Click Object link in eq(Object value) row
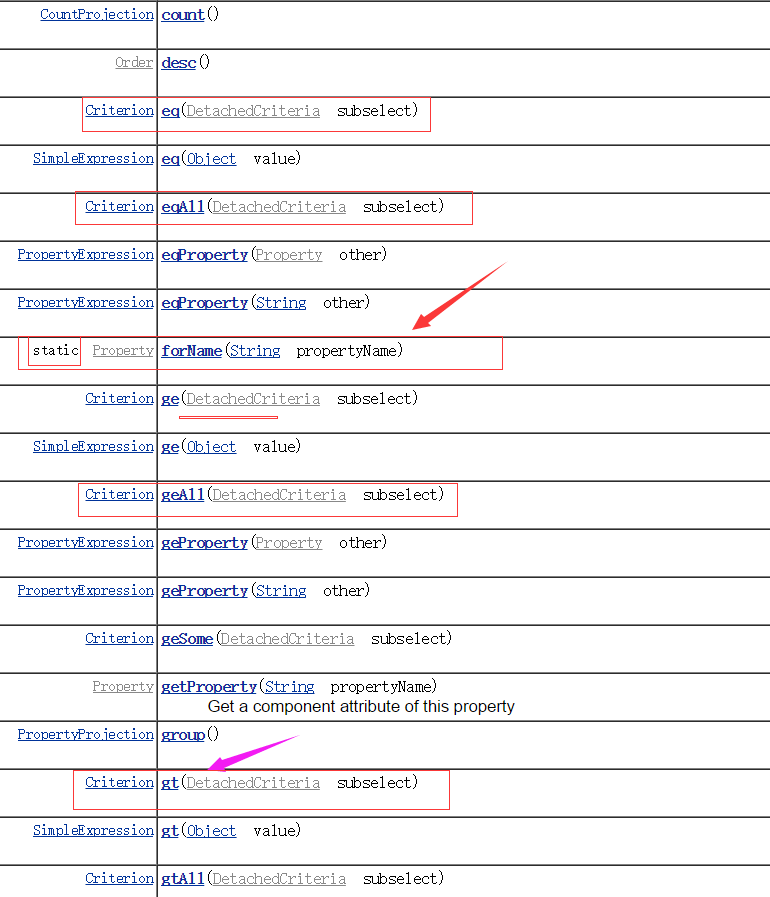Image resolution: width=770 pixels, height=897 pixels. (211, 158)
